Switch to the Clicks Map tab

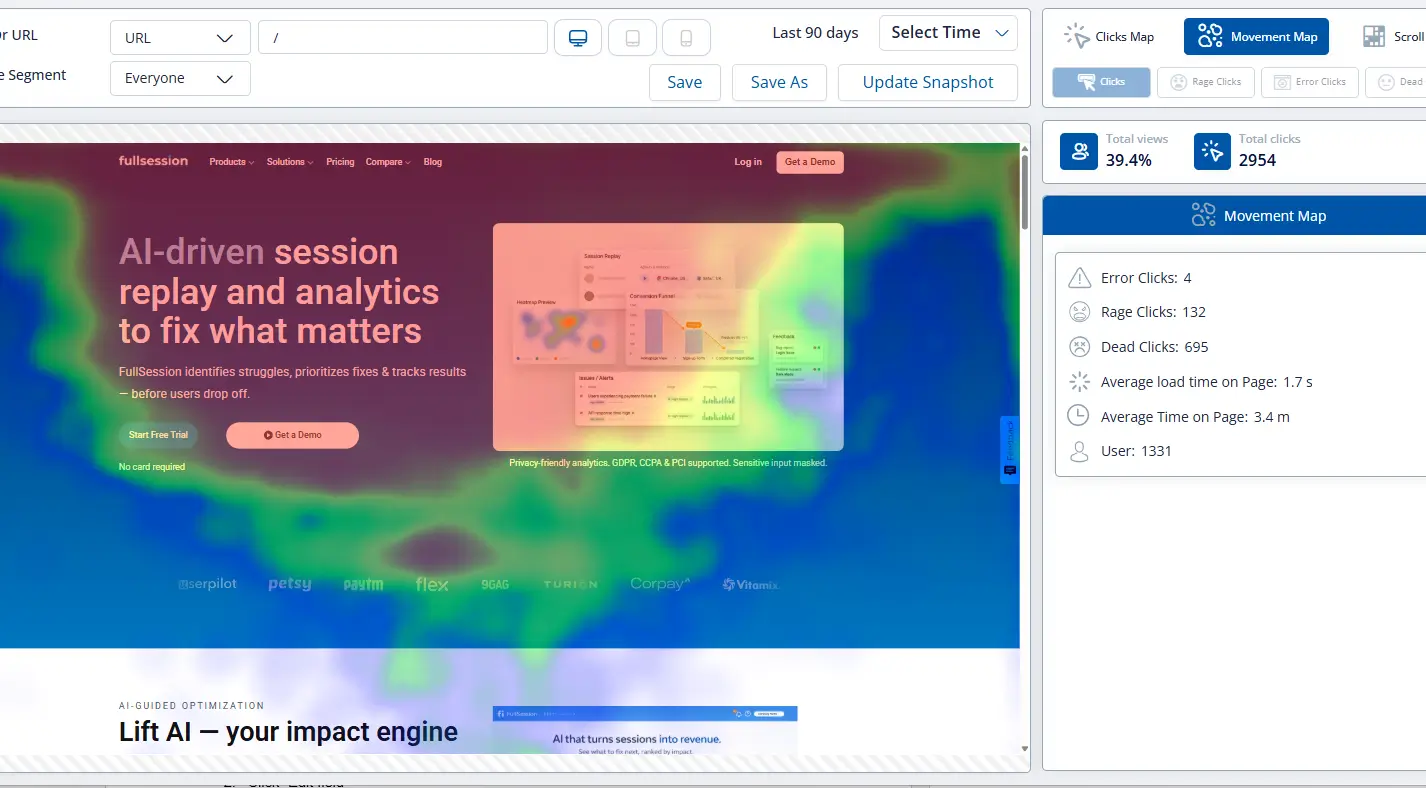coord(1109,37)
